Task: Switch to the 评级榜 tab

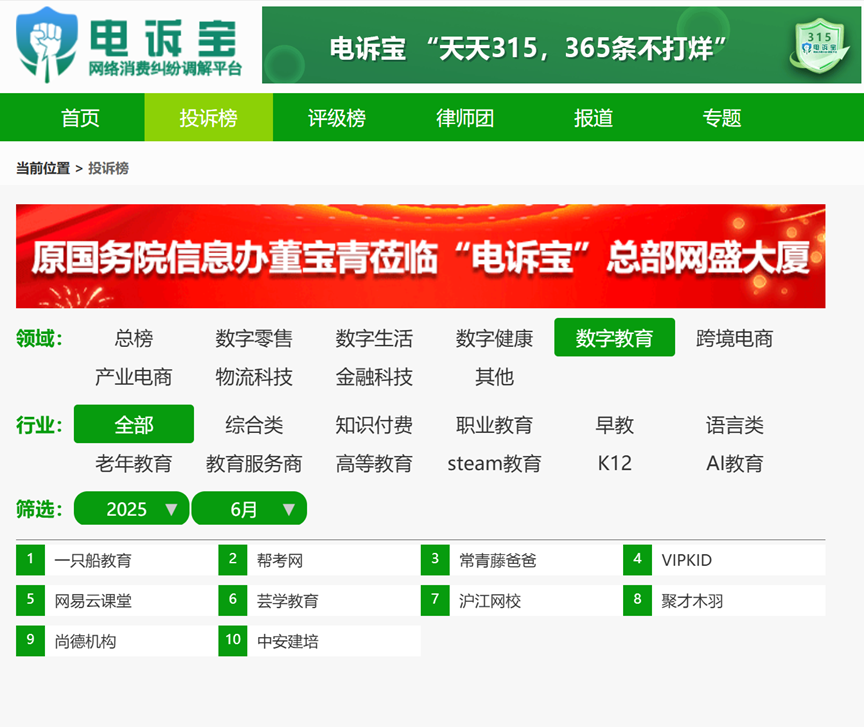Action: point(337,117)
